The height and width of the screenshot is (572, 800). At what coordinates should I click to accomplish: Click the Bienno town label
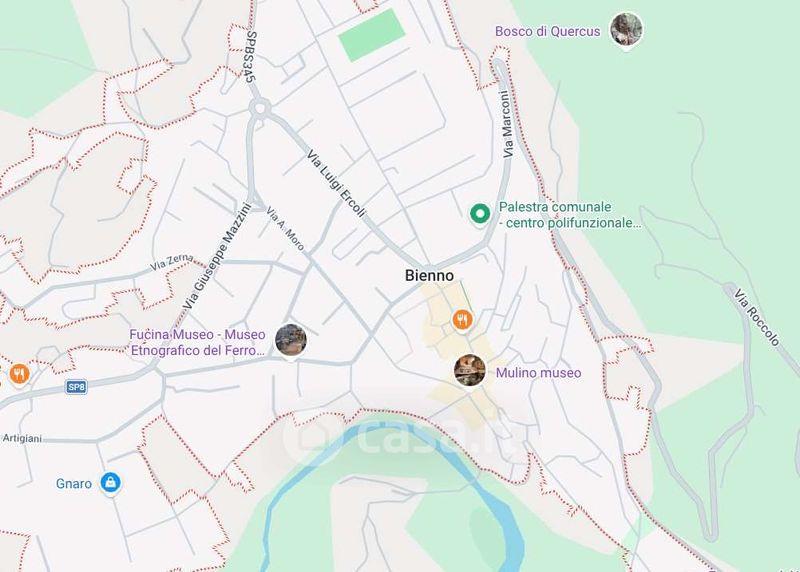pos(429,276)
